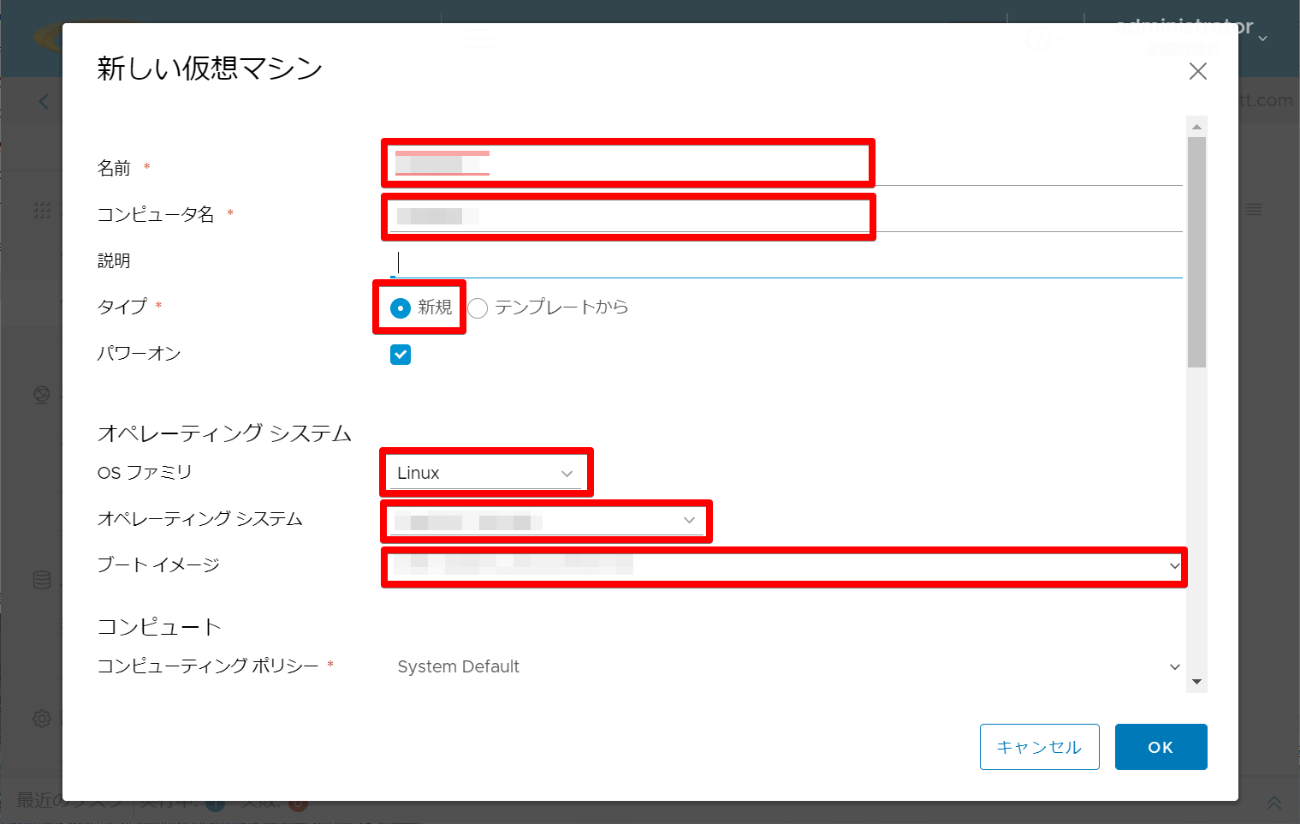Click the scrollbar down arrow in dialog
This screenshot has height=824, width=1300.
point(1196,680)
